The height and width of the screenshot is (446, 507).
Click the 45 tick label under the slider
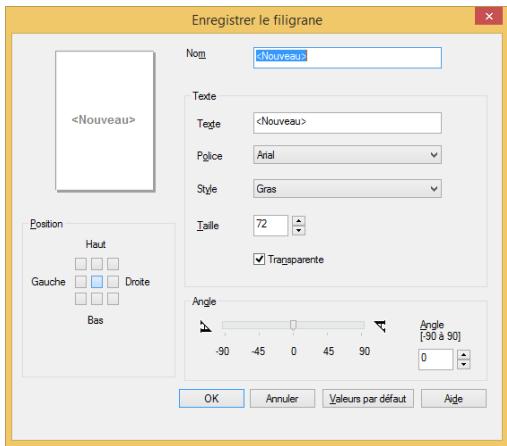tap(329, 351)
